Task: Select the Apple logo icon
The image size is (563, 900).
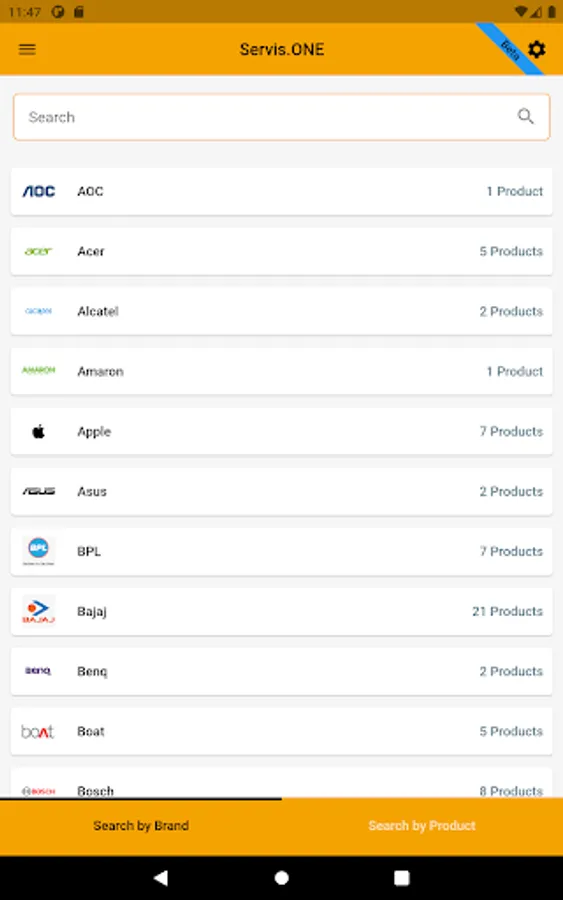Action: coord(38,431)
